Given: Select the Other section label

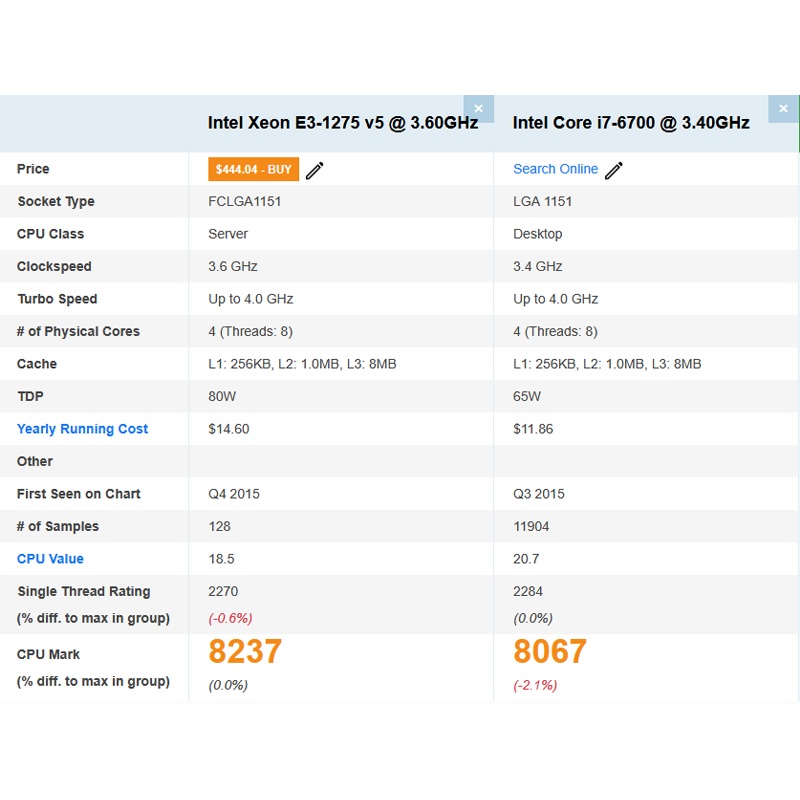Looking at the screenshot, I should click(35, 462).
